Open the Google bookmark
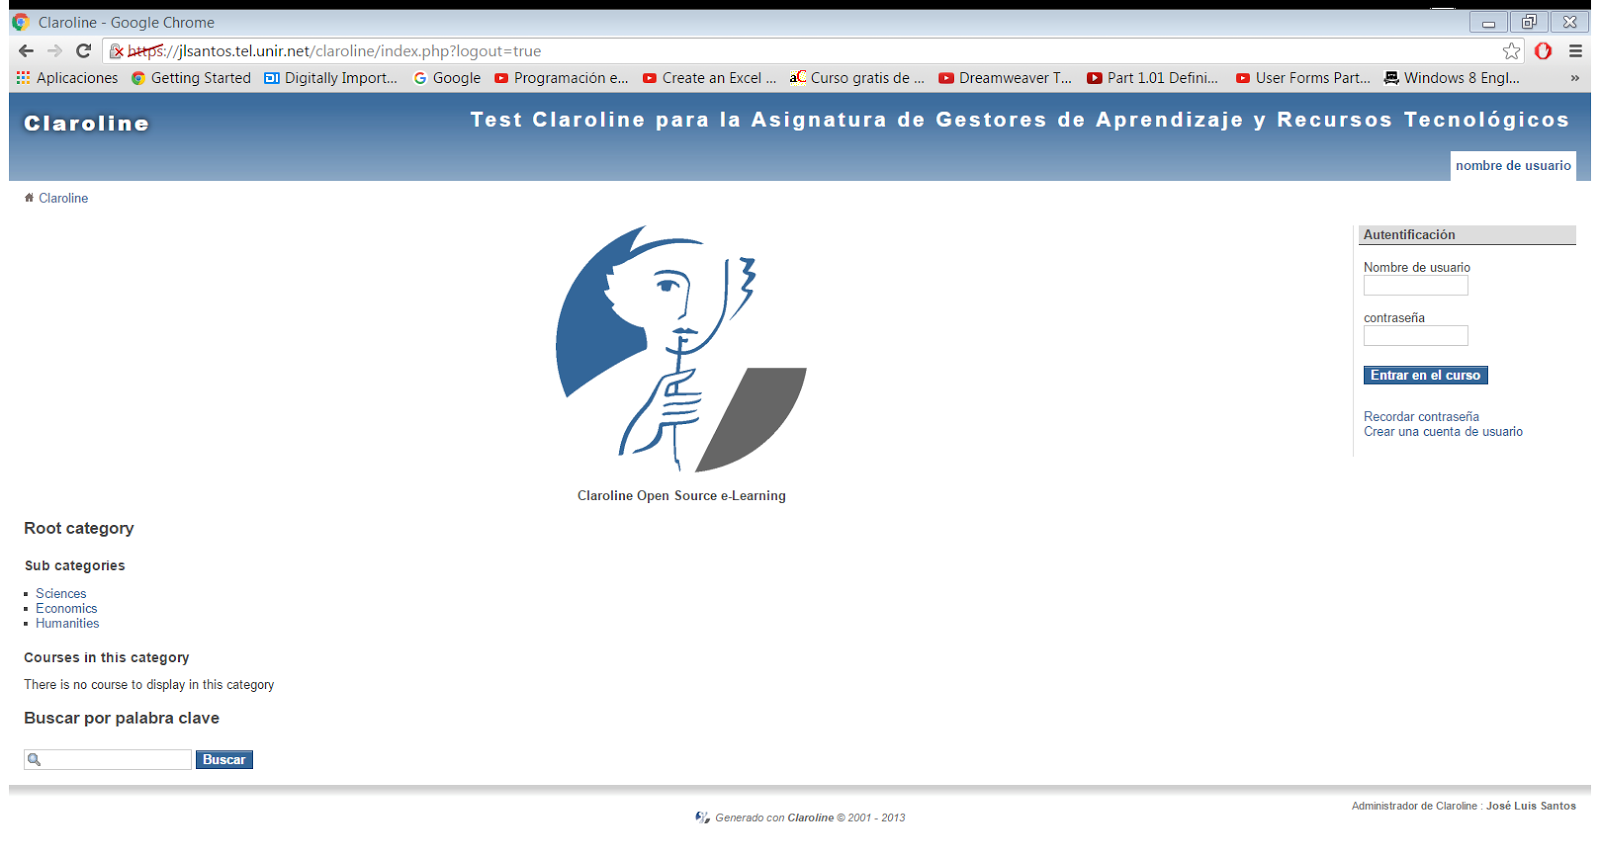The width and height of the screenshot is (1600, 860). [x=447, y=78]
